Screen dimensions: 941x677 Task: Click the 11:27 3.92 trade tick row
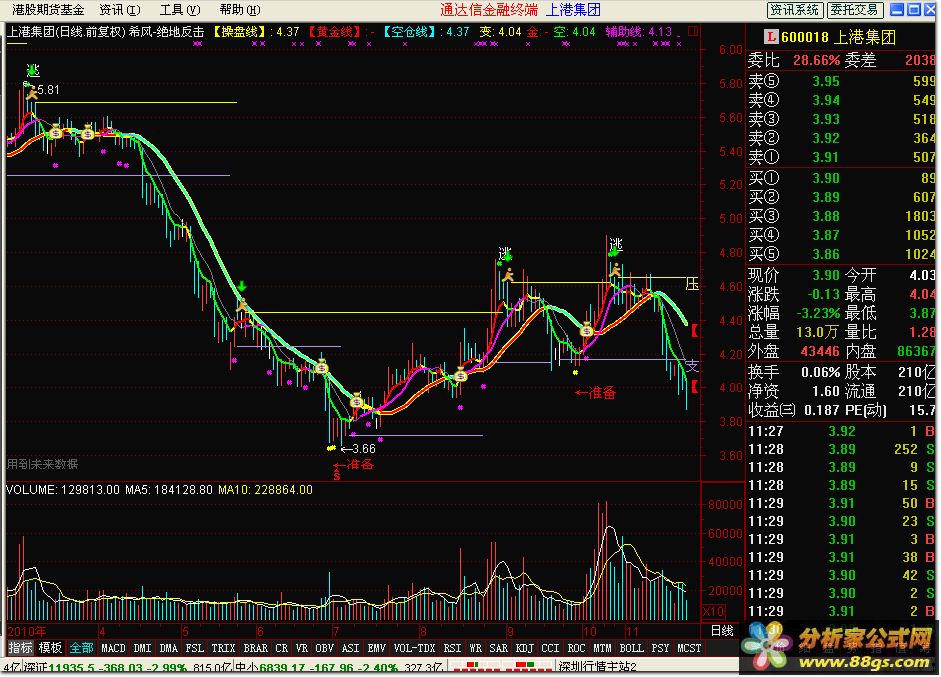[841, 431]
